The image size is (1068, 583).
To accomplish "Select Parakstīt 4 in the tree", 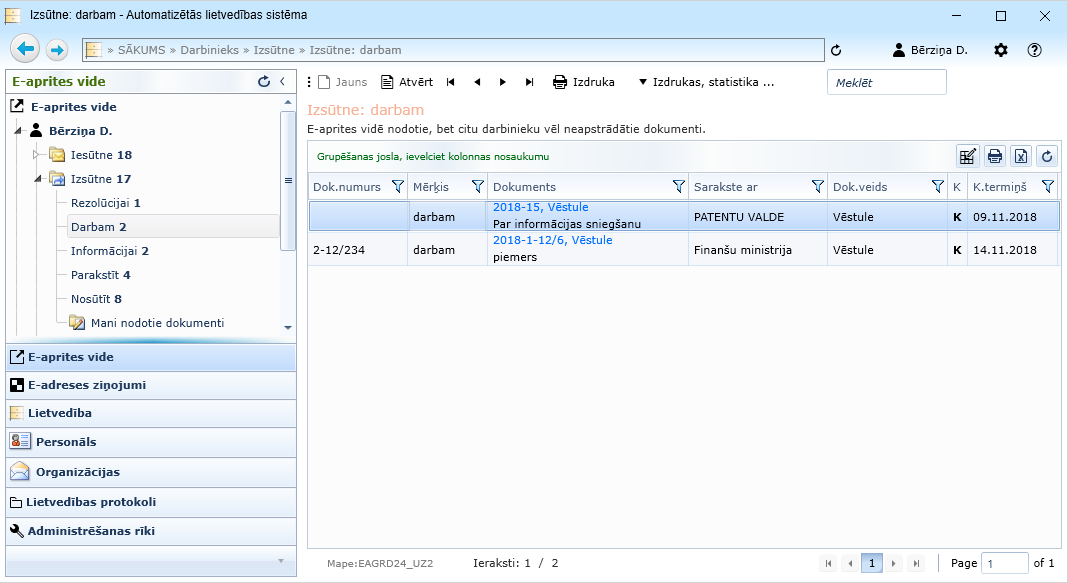I will [x=100, y=275].
